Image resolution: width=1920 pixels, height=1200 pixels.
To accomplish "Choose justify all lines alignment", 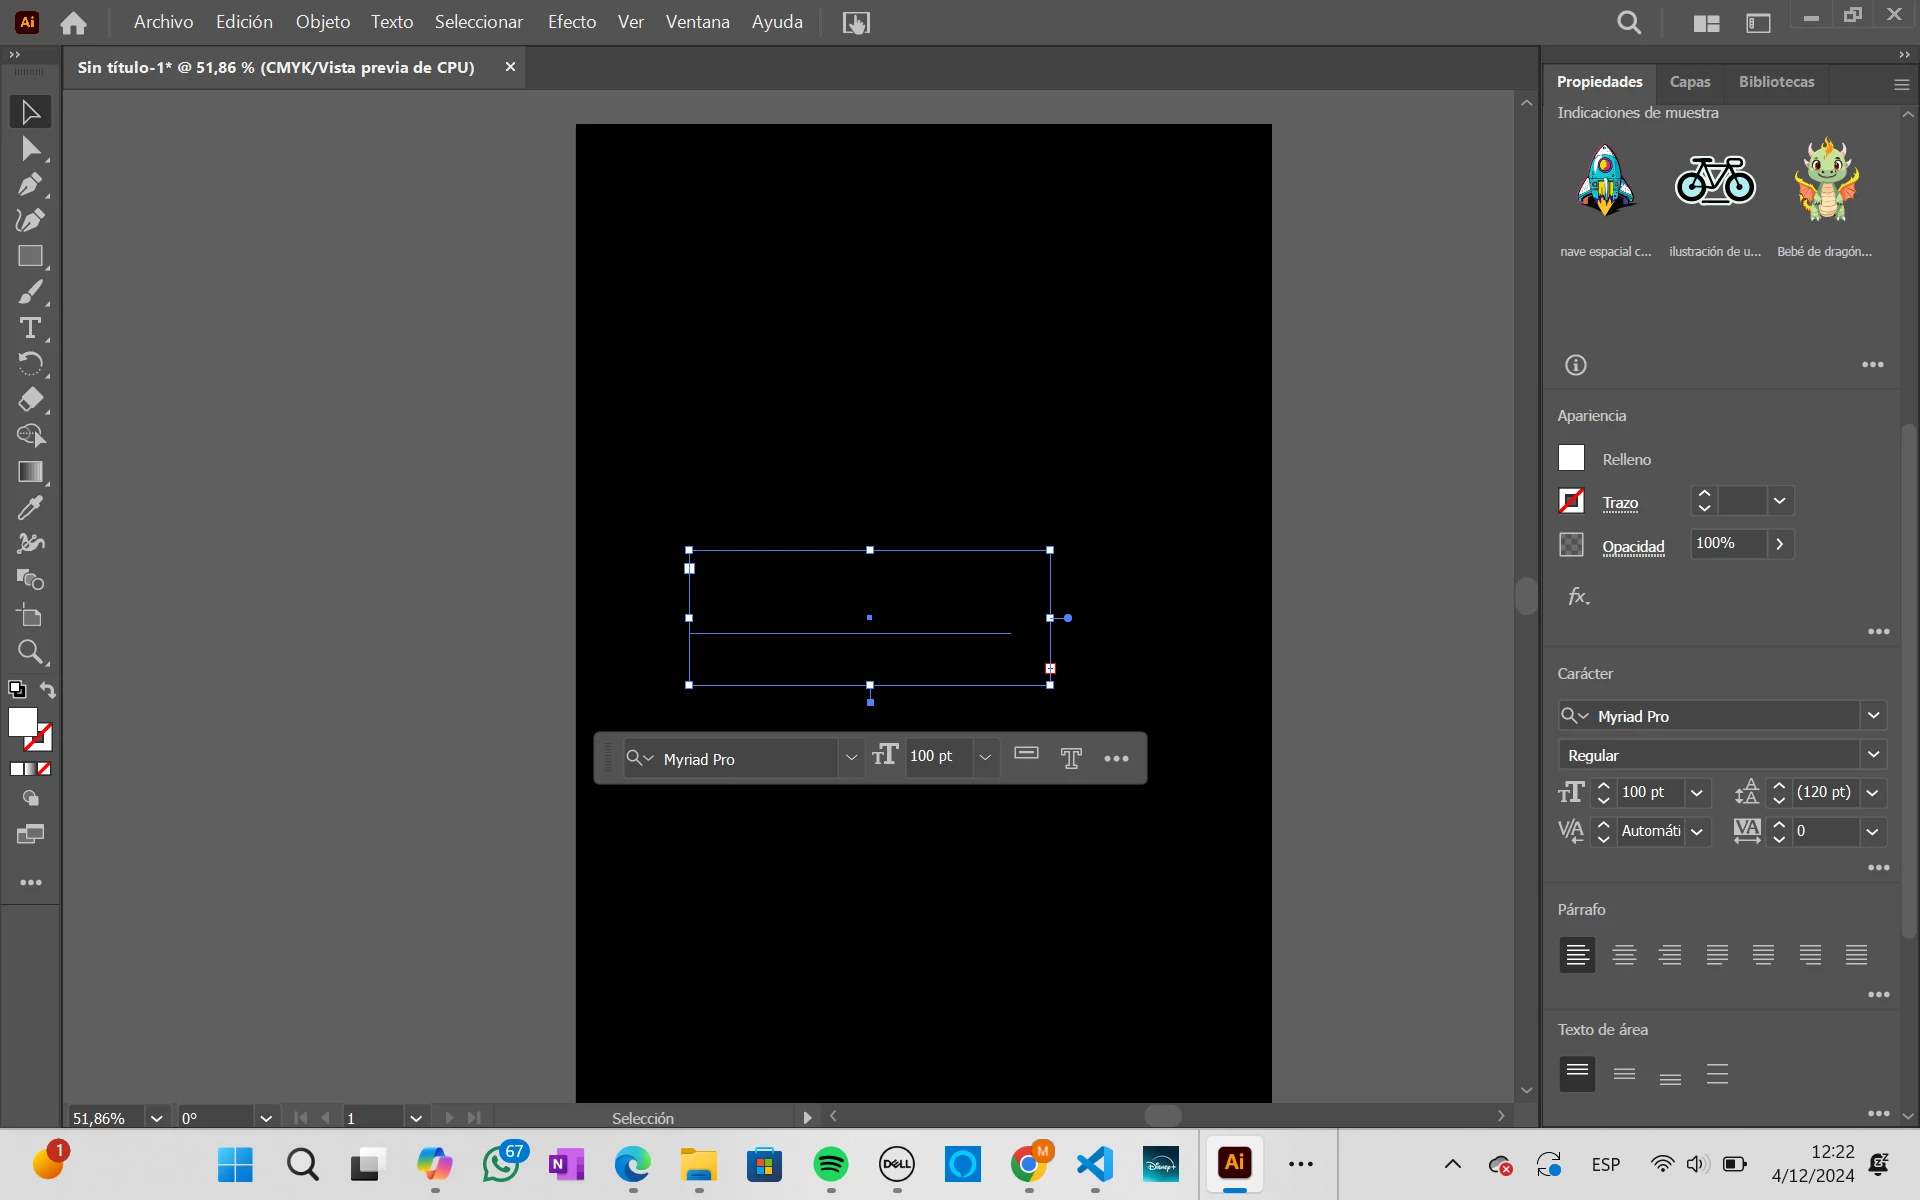I will click(1856, 955).
